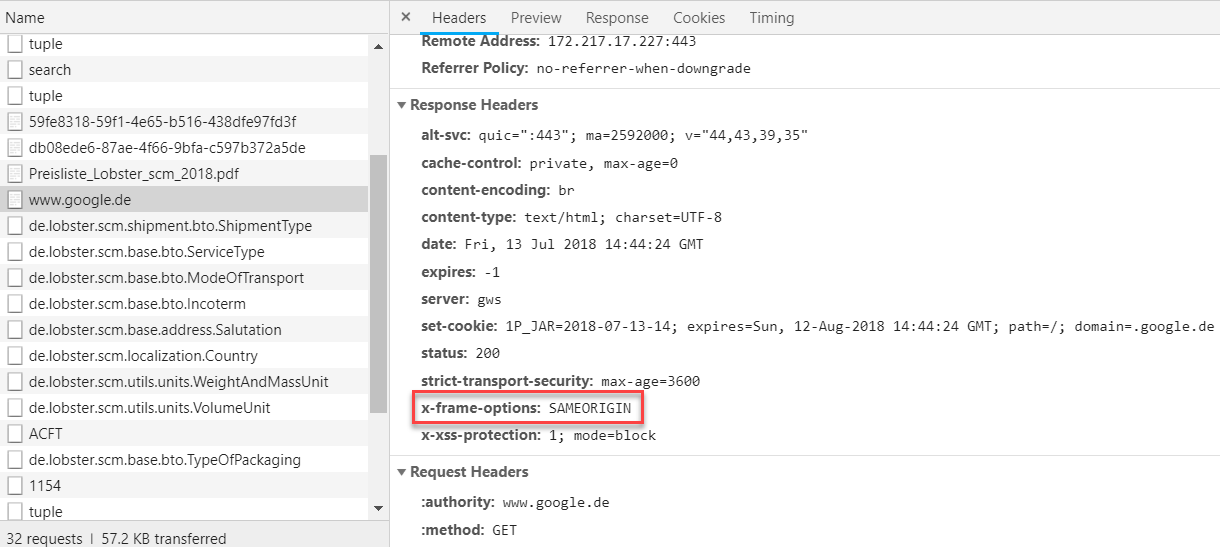Click file icon next to Preisliste_Lobster_scm_2018.pdf
The height and width of the screenshot is (547, 1220).
15,174
